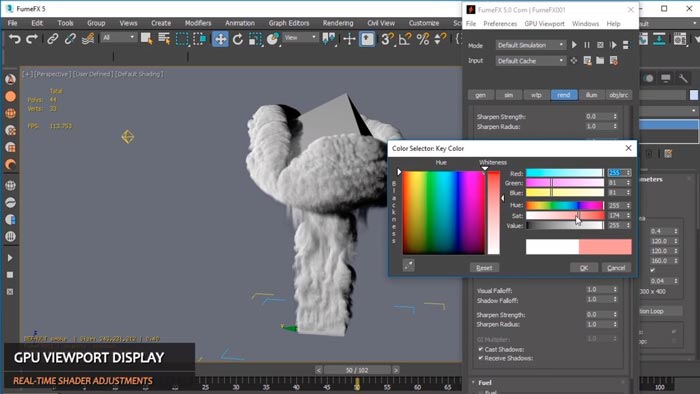Toggle the Percent Snap icon
This screenshot has width=700, height=394.
(422, 39)
